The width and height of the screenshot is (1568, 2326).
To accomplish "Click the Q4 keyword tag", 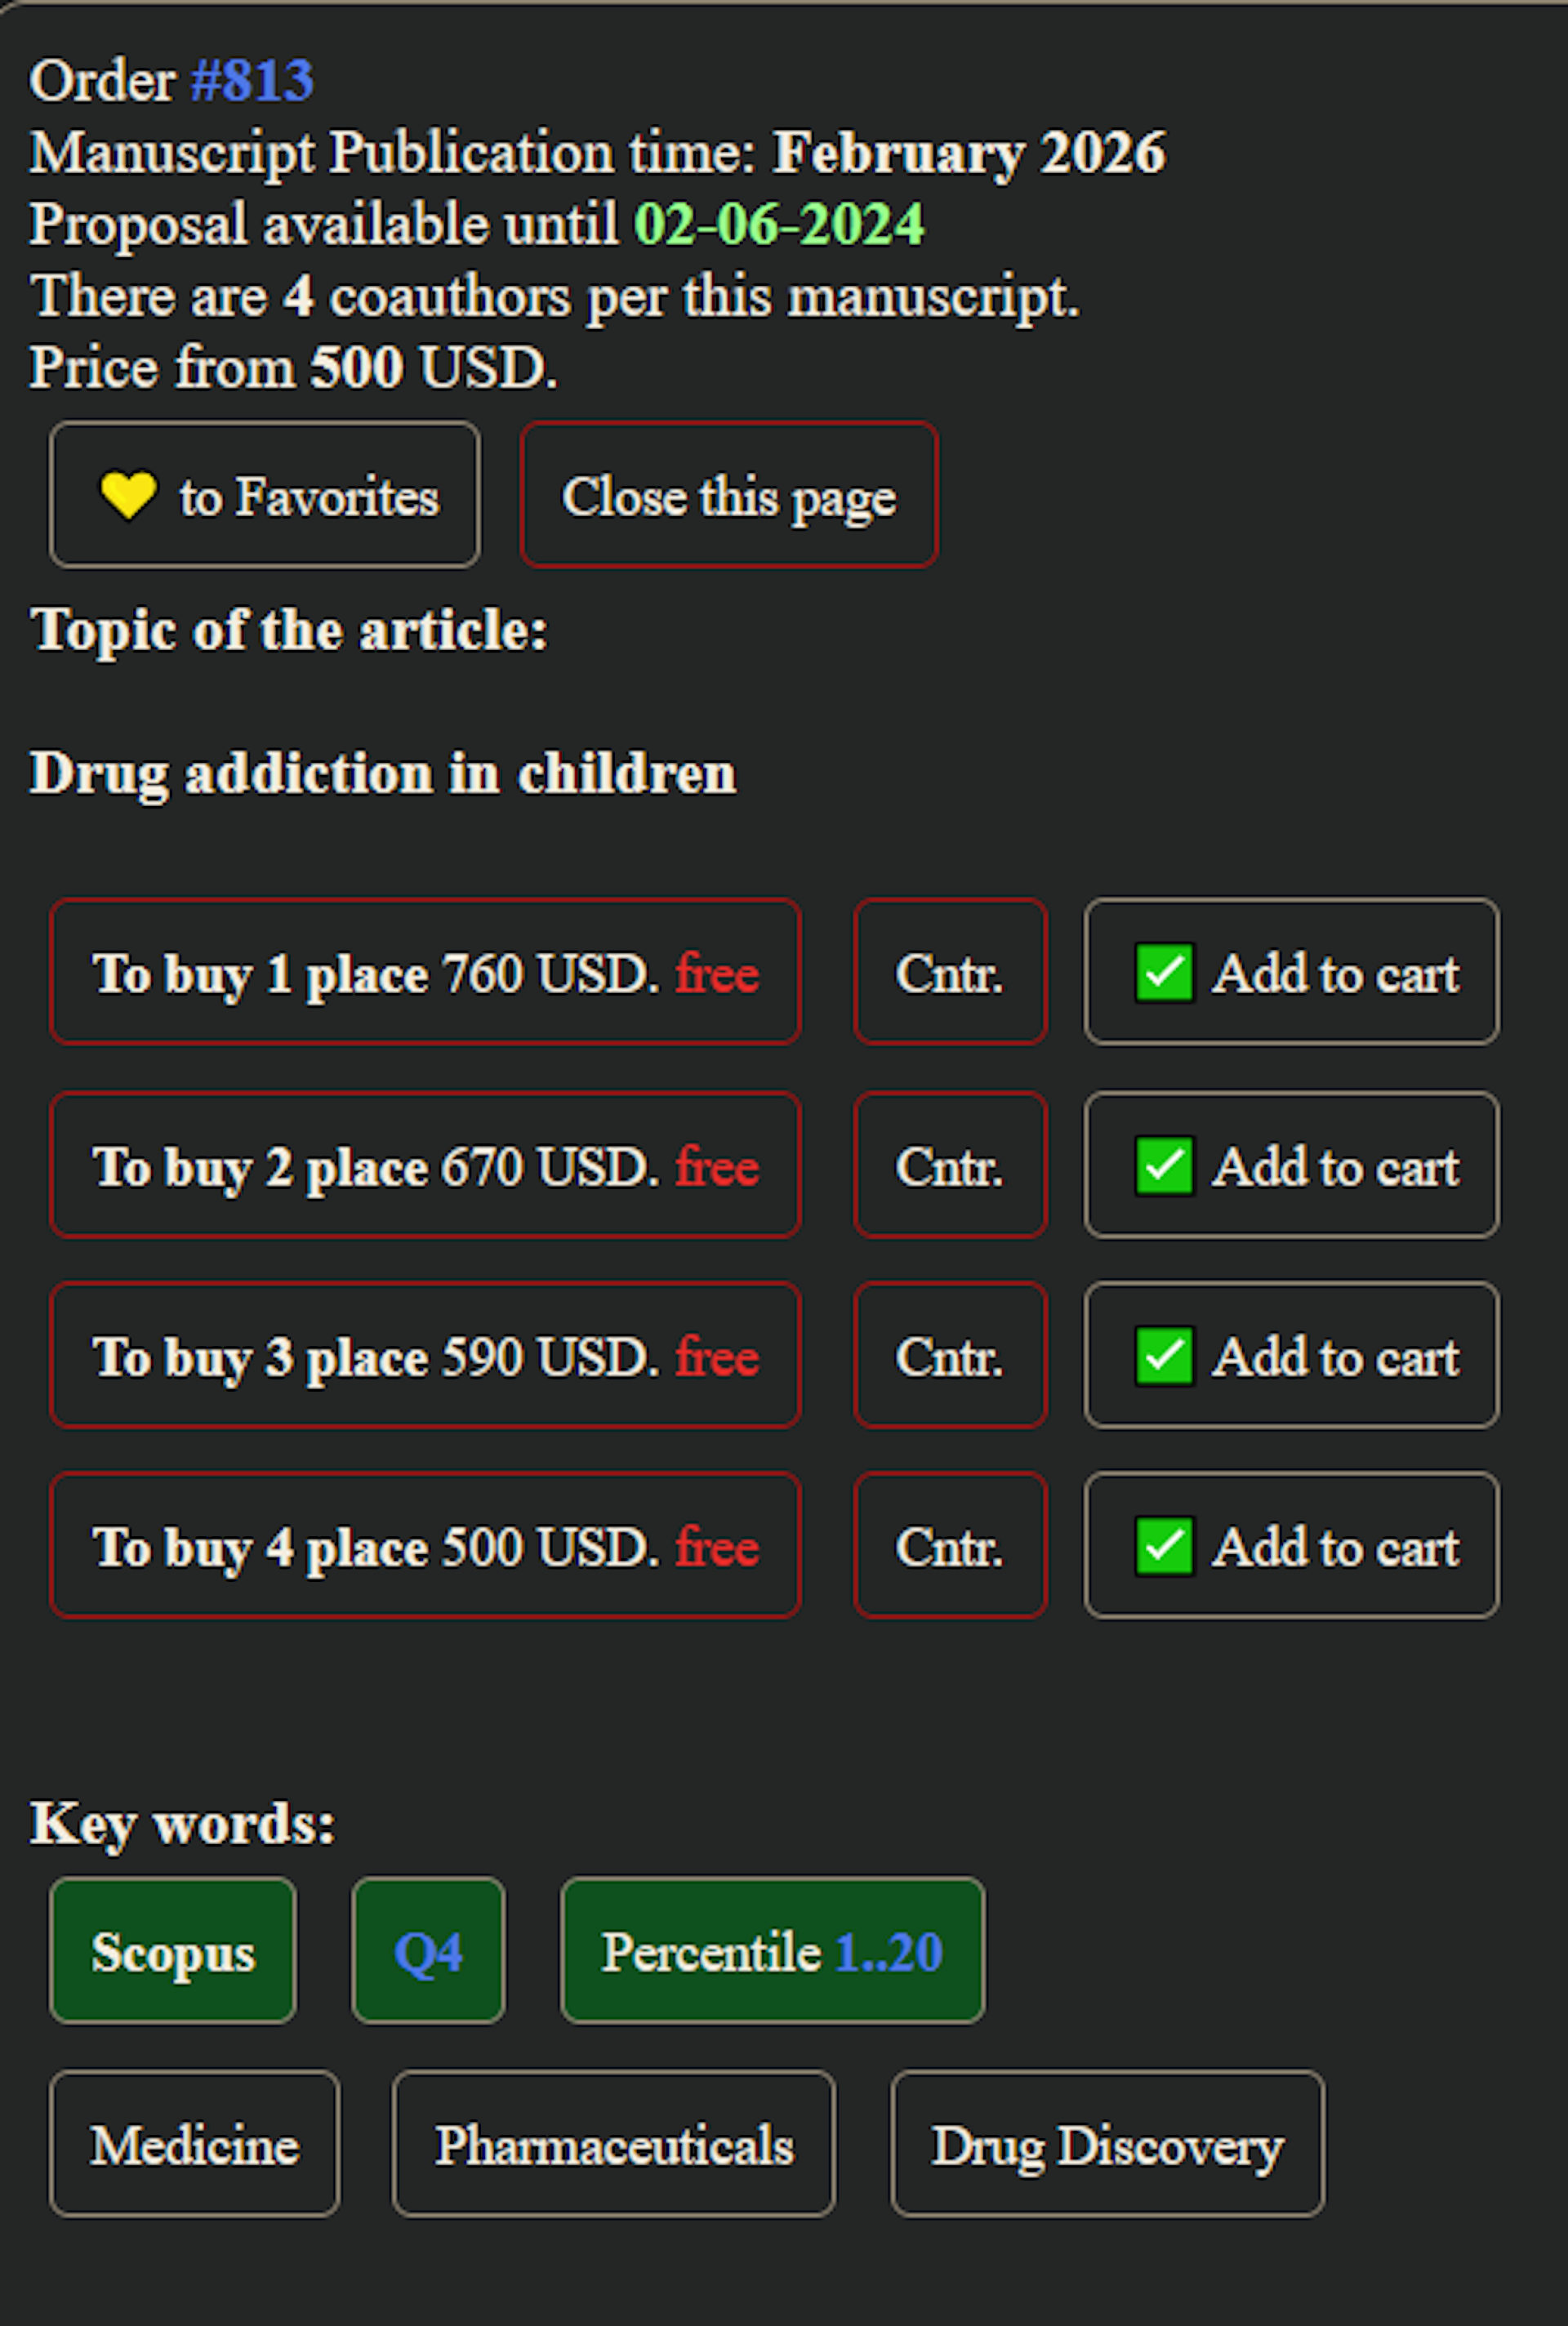I will point(428,1950).
